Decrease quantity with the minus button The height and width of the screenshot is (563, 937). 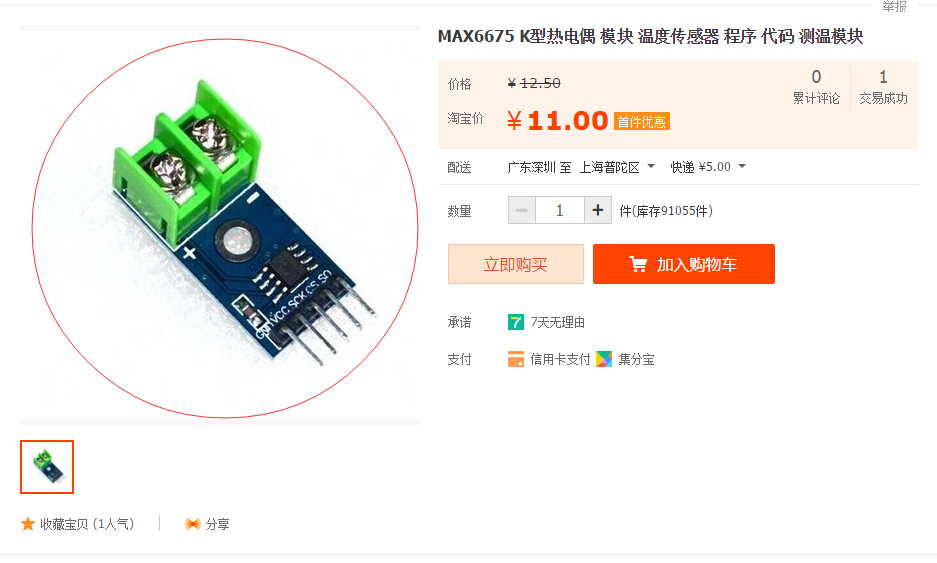(522, 210)
